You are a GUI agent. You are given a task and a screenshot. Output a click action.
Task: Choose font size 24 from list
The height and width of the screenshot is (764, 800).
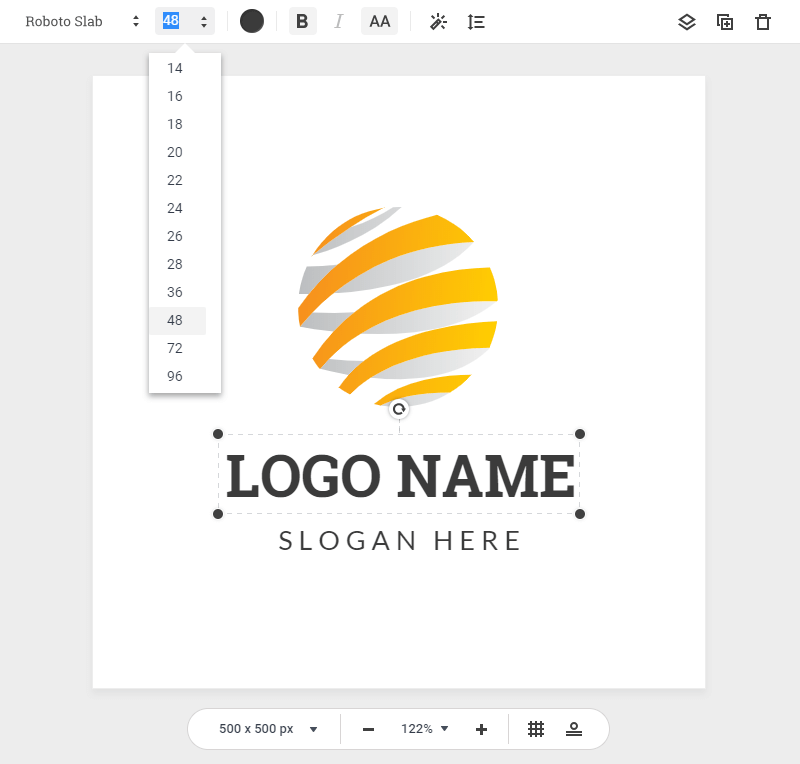pos(176,208)
